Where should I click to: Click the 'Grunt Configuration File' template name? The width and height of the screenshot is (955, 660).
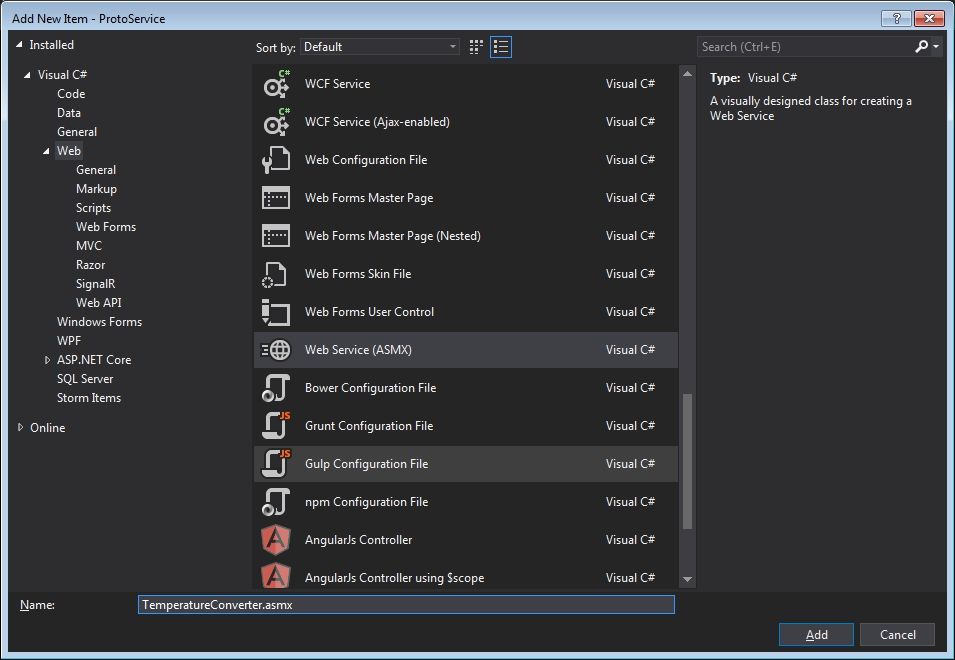point(369,426)
